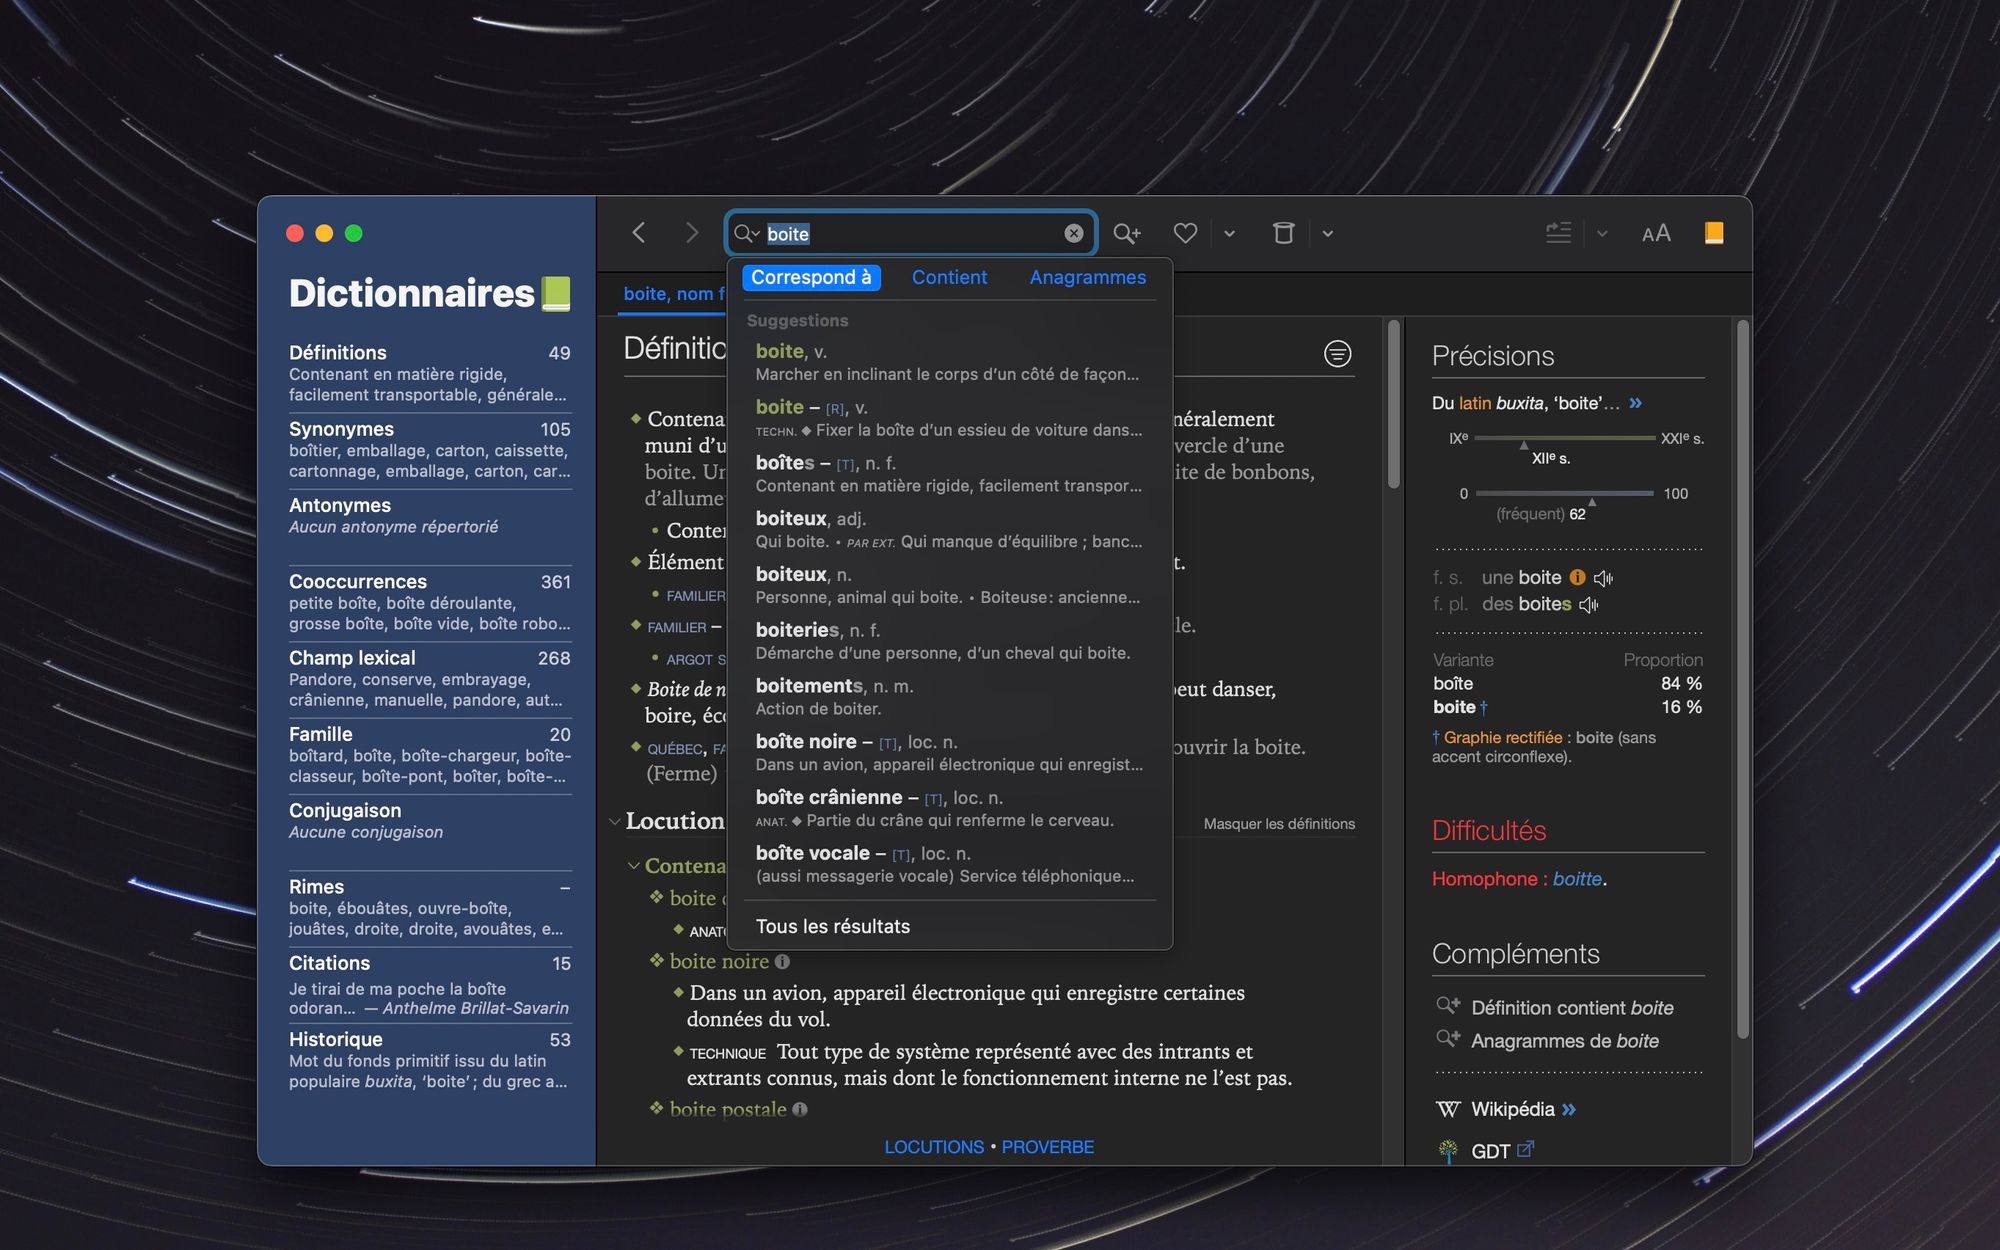Adjust text size with the AA icon
This screenshot has width=2000, height=1250.
coord(1656,233)
